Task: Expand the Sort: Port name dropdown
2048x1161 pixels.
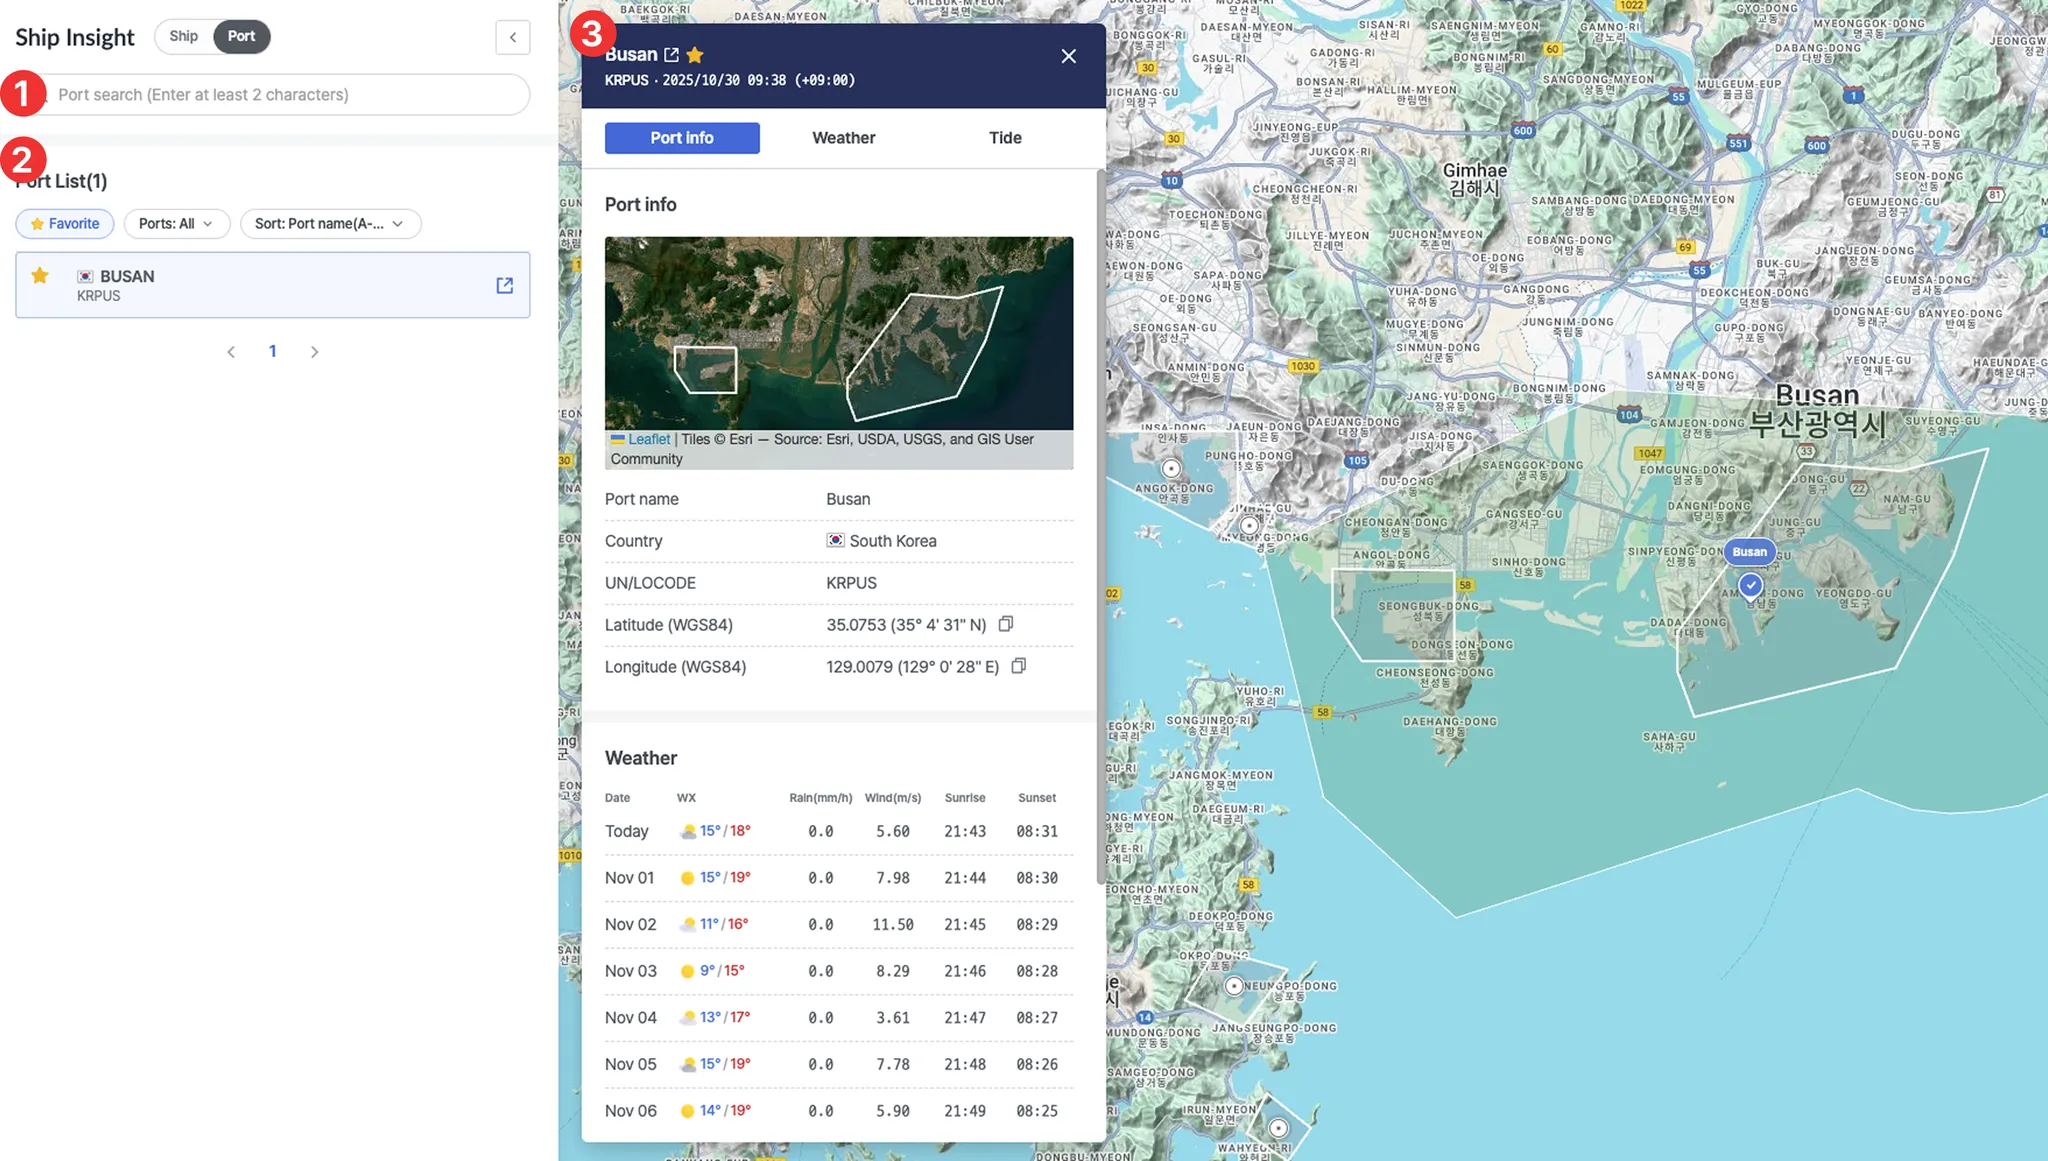Action: pos(329,224)
